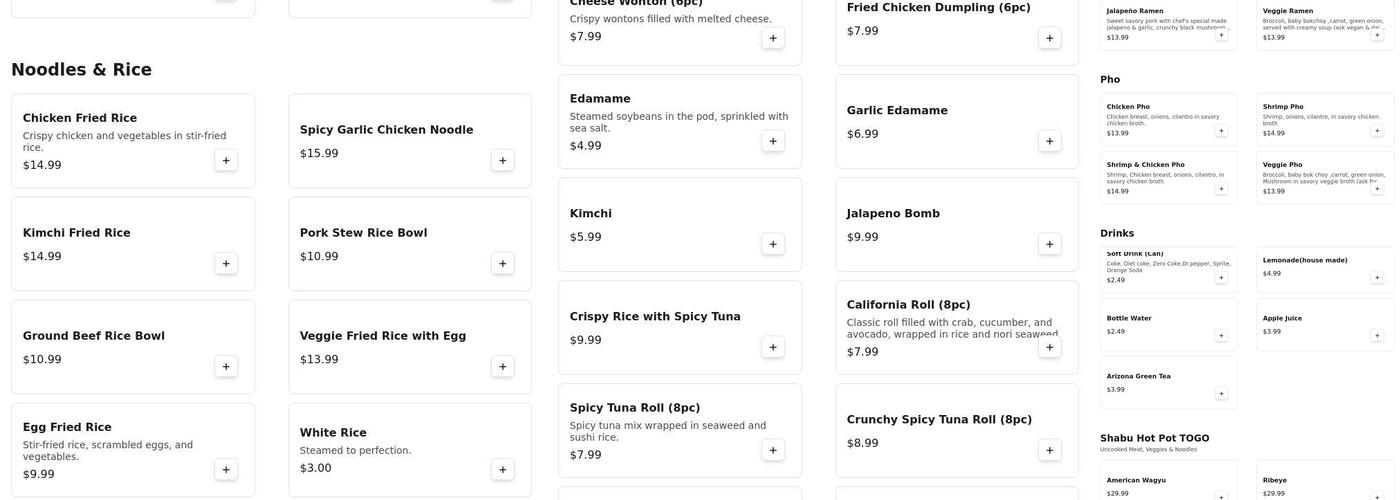This screenshot has width=1400, height=500.
Task: Open the Kimchi item title
Action: tap(591, 214)
